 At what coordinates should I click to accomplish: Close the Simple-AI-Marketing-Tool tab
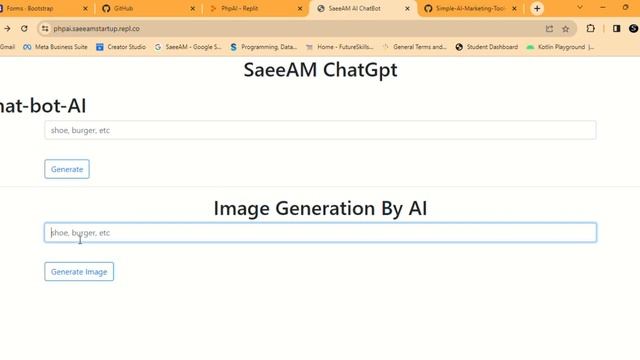(514, 9)
